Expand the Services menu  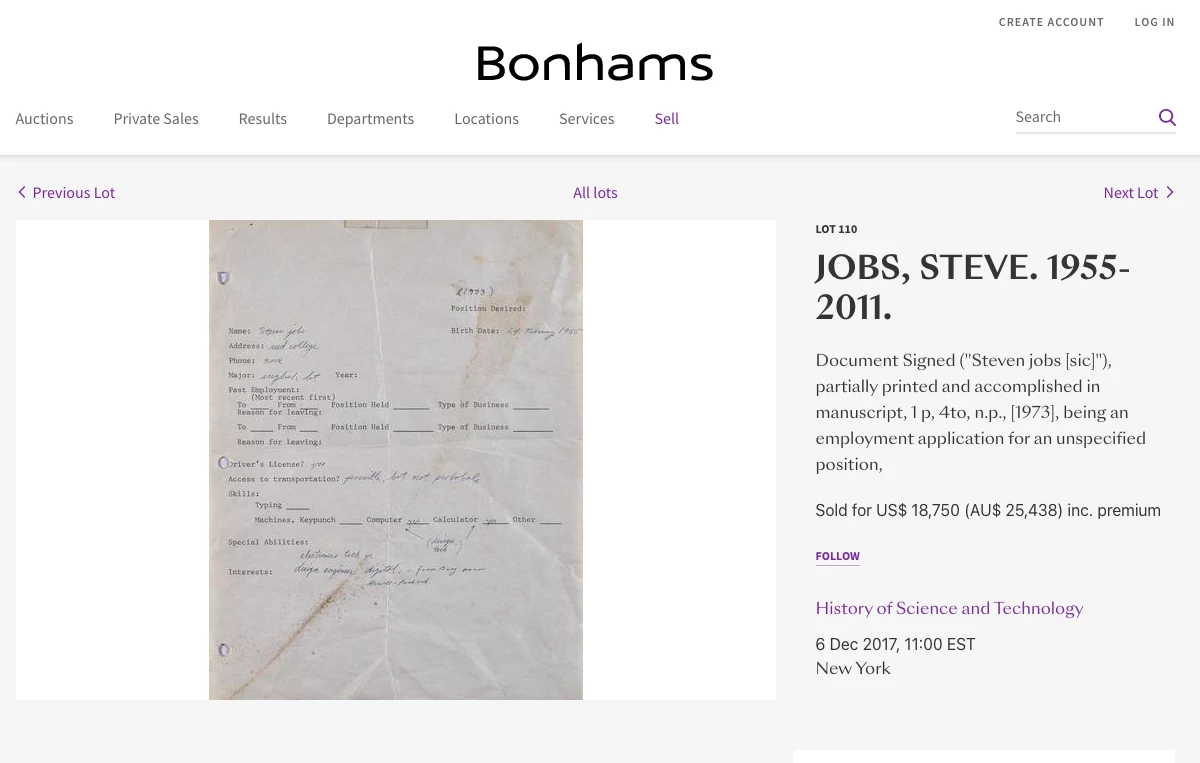[586, 119]
